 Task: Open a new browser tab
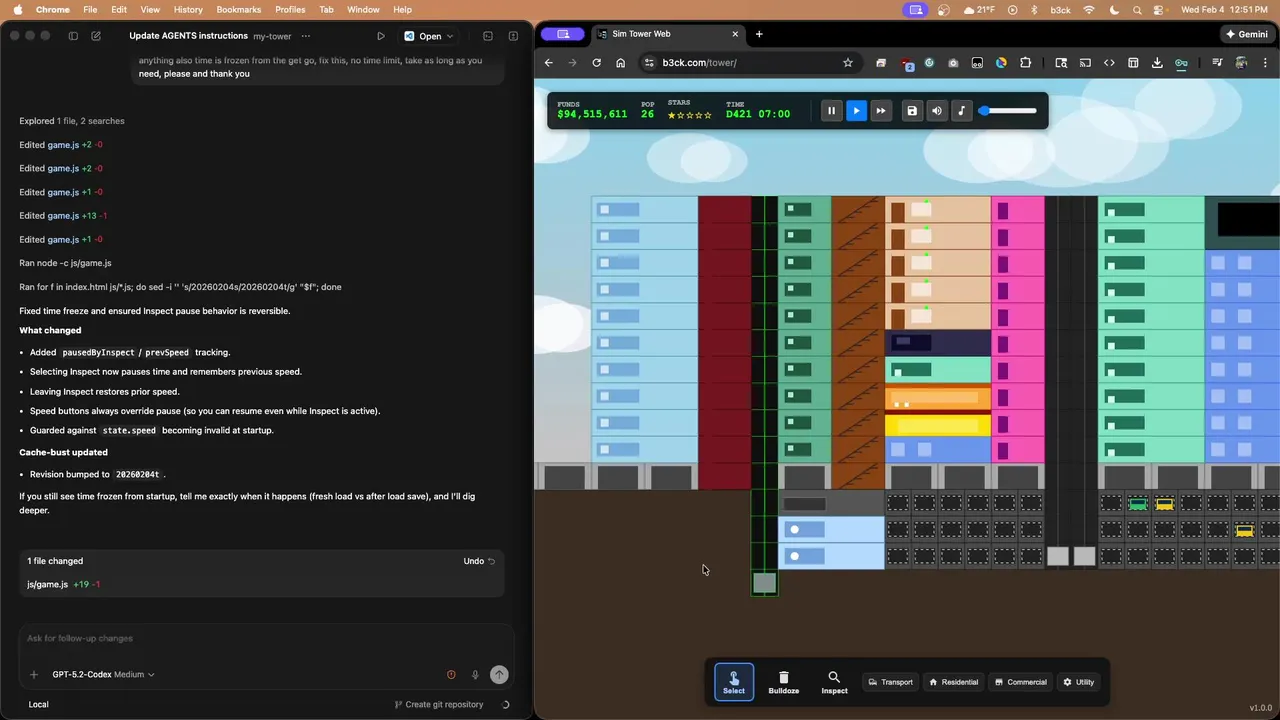coord(759,34)
